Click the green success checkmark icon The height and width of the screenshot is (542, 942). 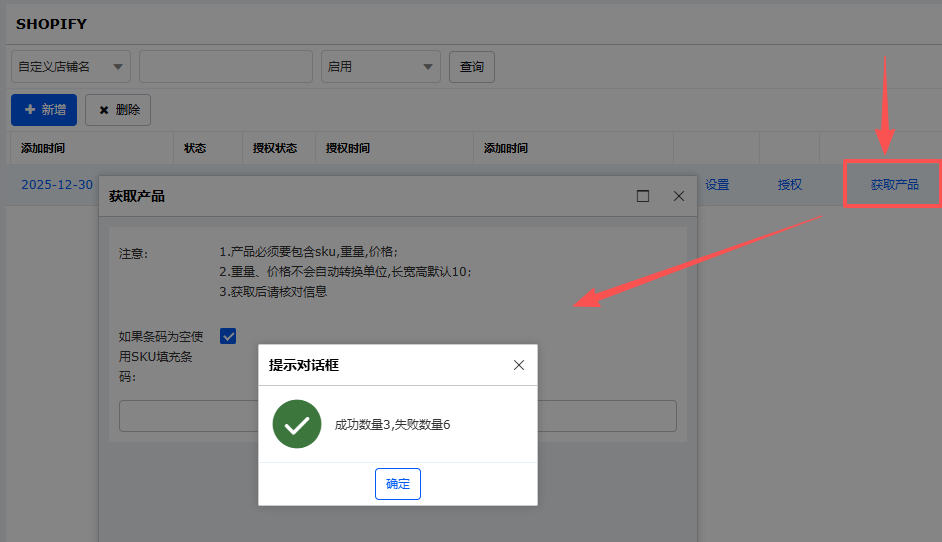click(297, 424)
